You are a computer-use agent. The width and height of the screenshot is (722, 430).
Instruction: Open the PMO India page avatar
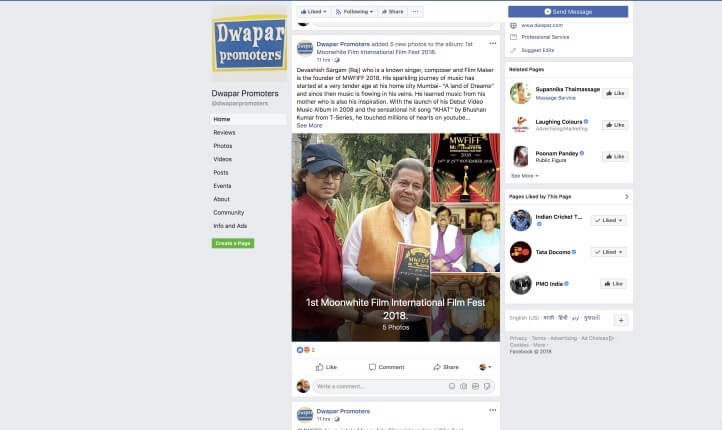coord(520,284)
